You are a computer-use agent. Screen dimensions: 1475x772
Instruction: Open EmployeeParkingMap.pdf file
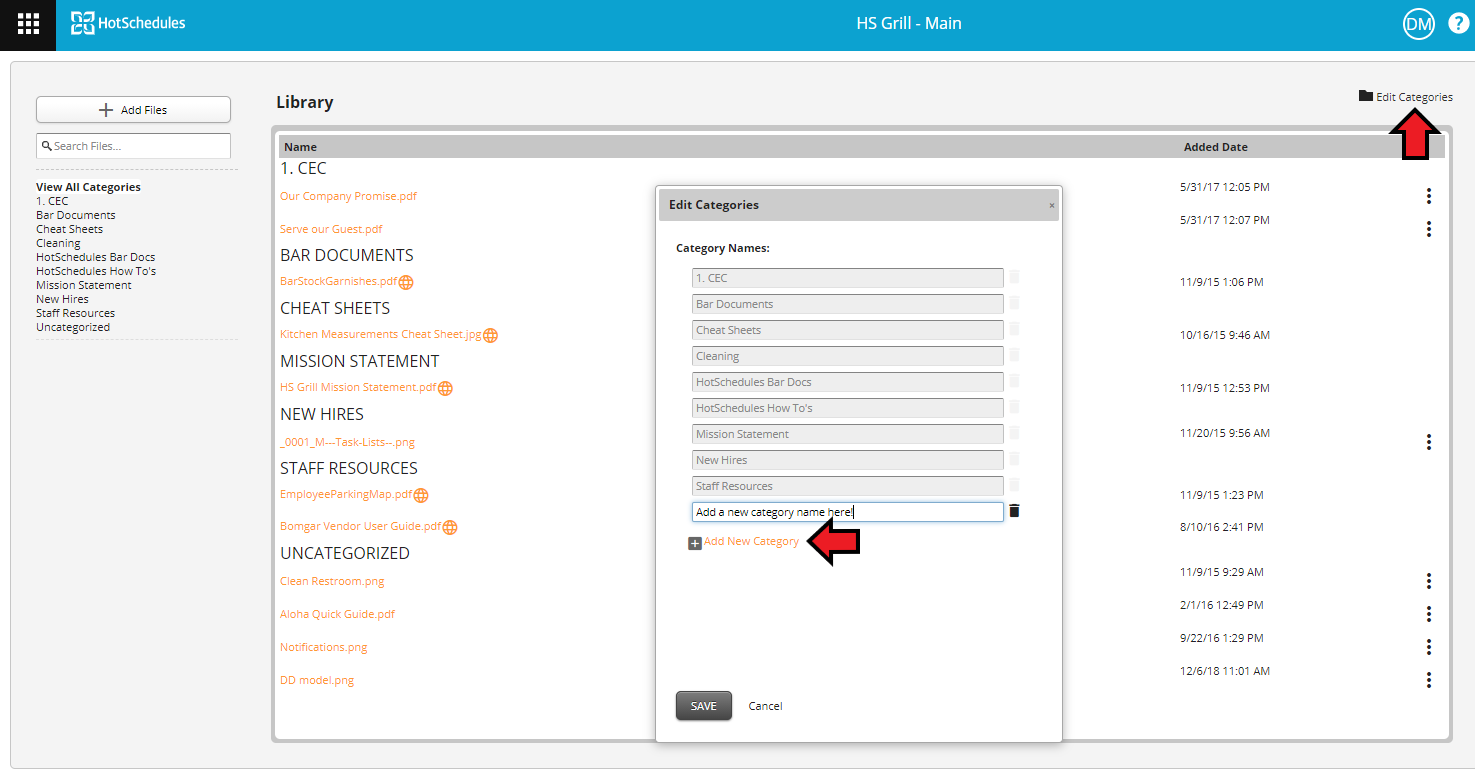coord(346,494)
